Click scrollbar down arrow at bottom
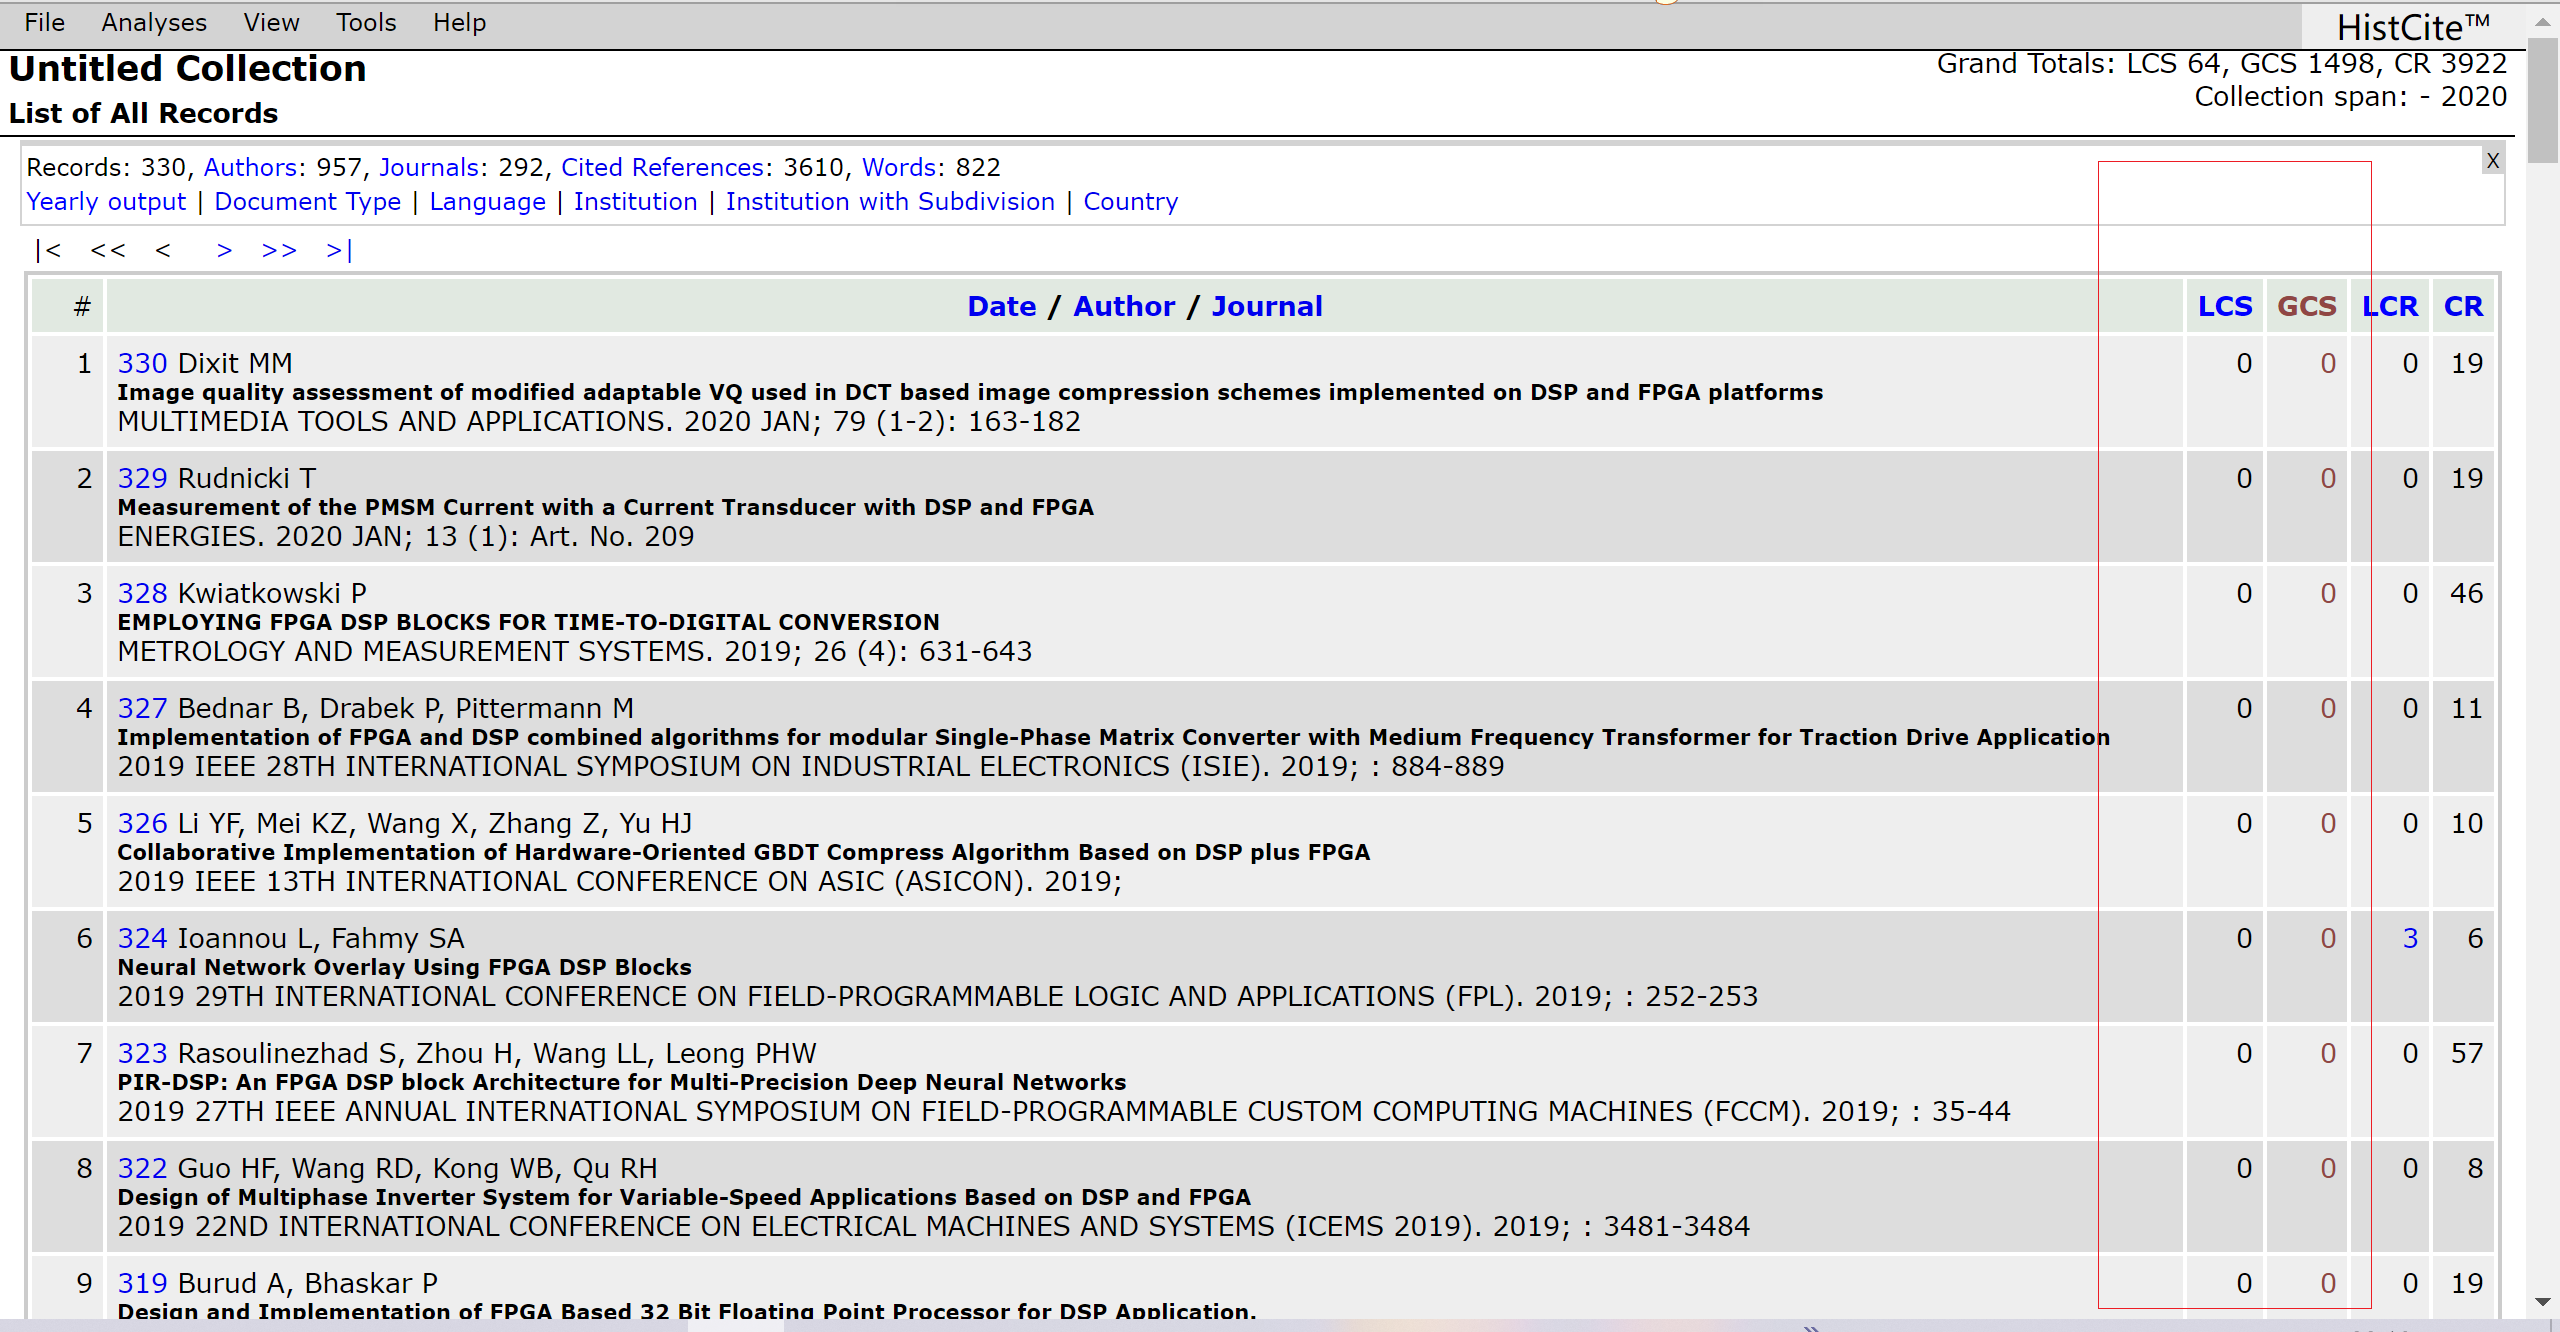2560x1332 pixels. 2542,1302
